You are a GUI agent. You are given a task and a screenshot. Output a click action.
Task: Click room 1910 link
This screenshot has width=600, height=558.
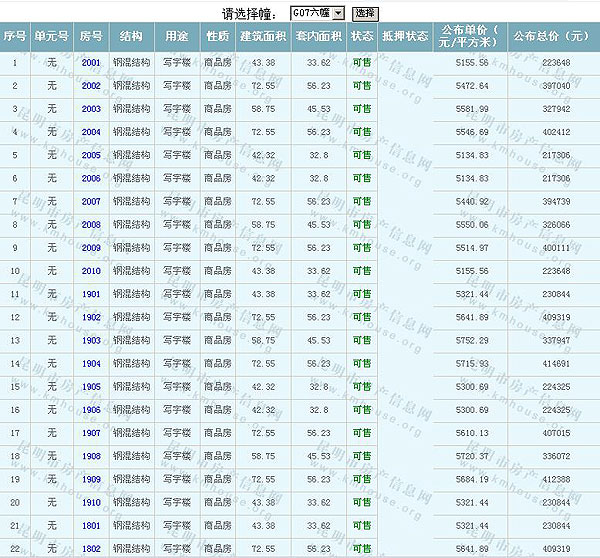[91, 502]
